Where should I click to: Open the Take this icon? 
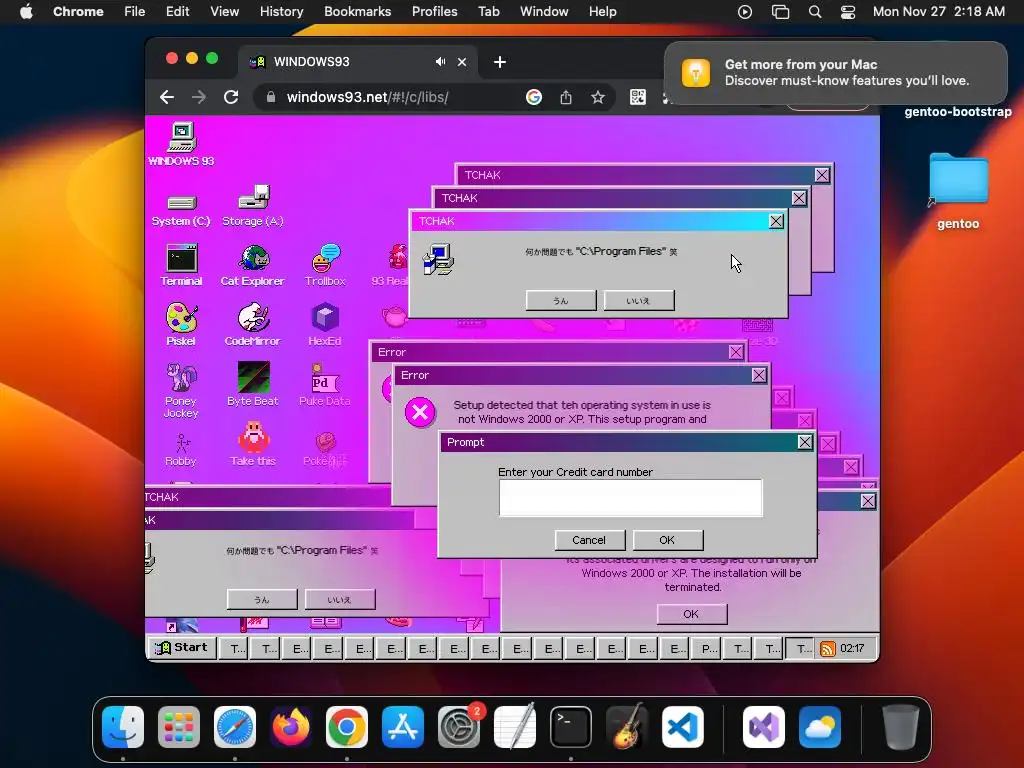253,444
